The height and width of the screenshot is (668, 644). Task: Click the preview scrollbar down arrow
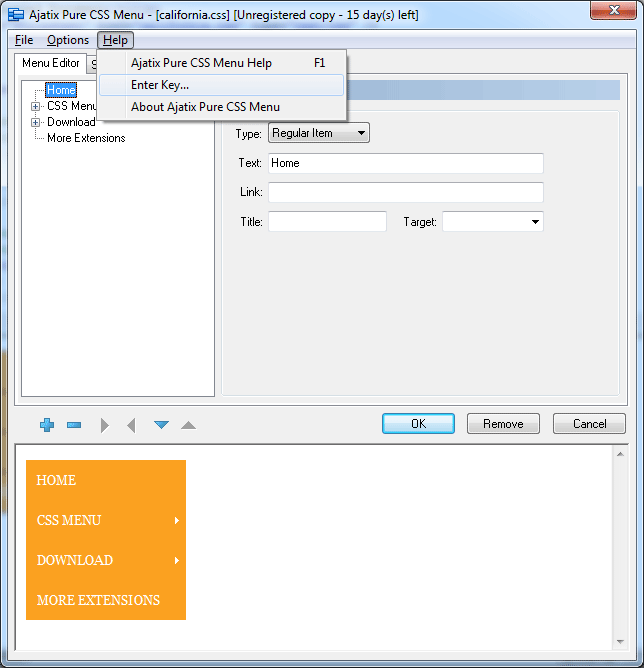tap(621, 642)
